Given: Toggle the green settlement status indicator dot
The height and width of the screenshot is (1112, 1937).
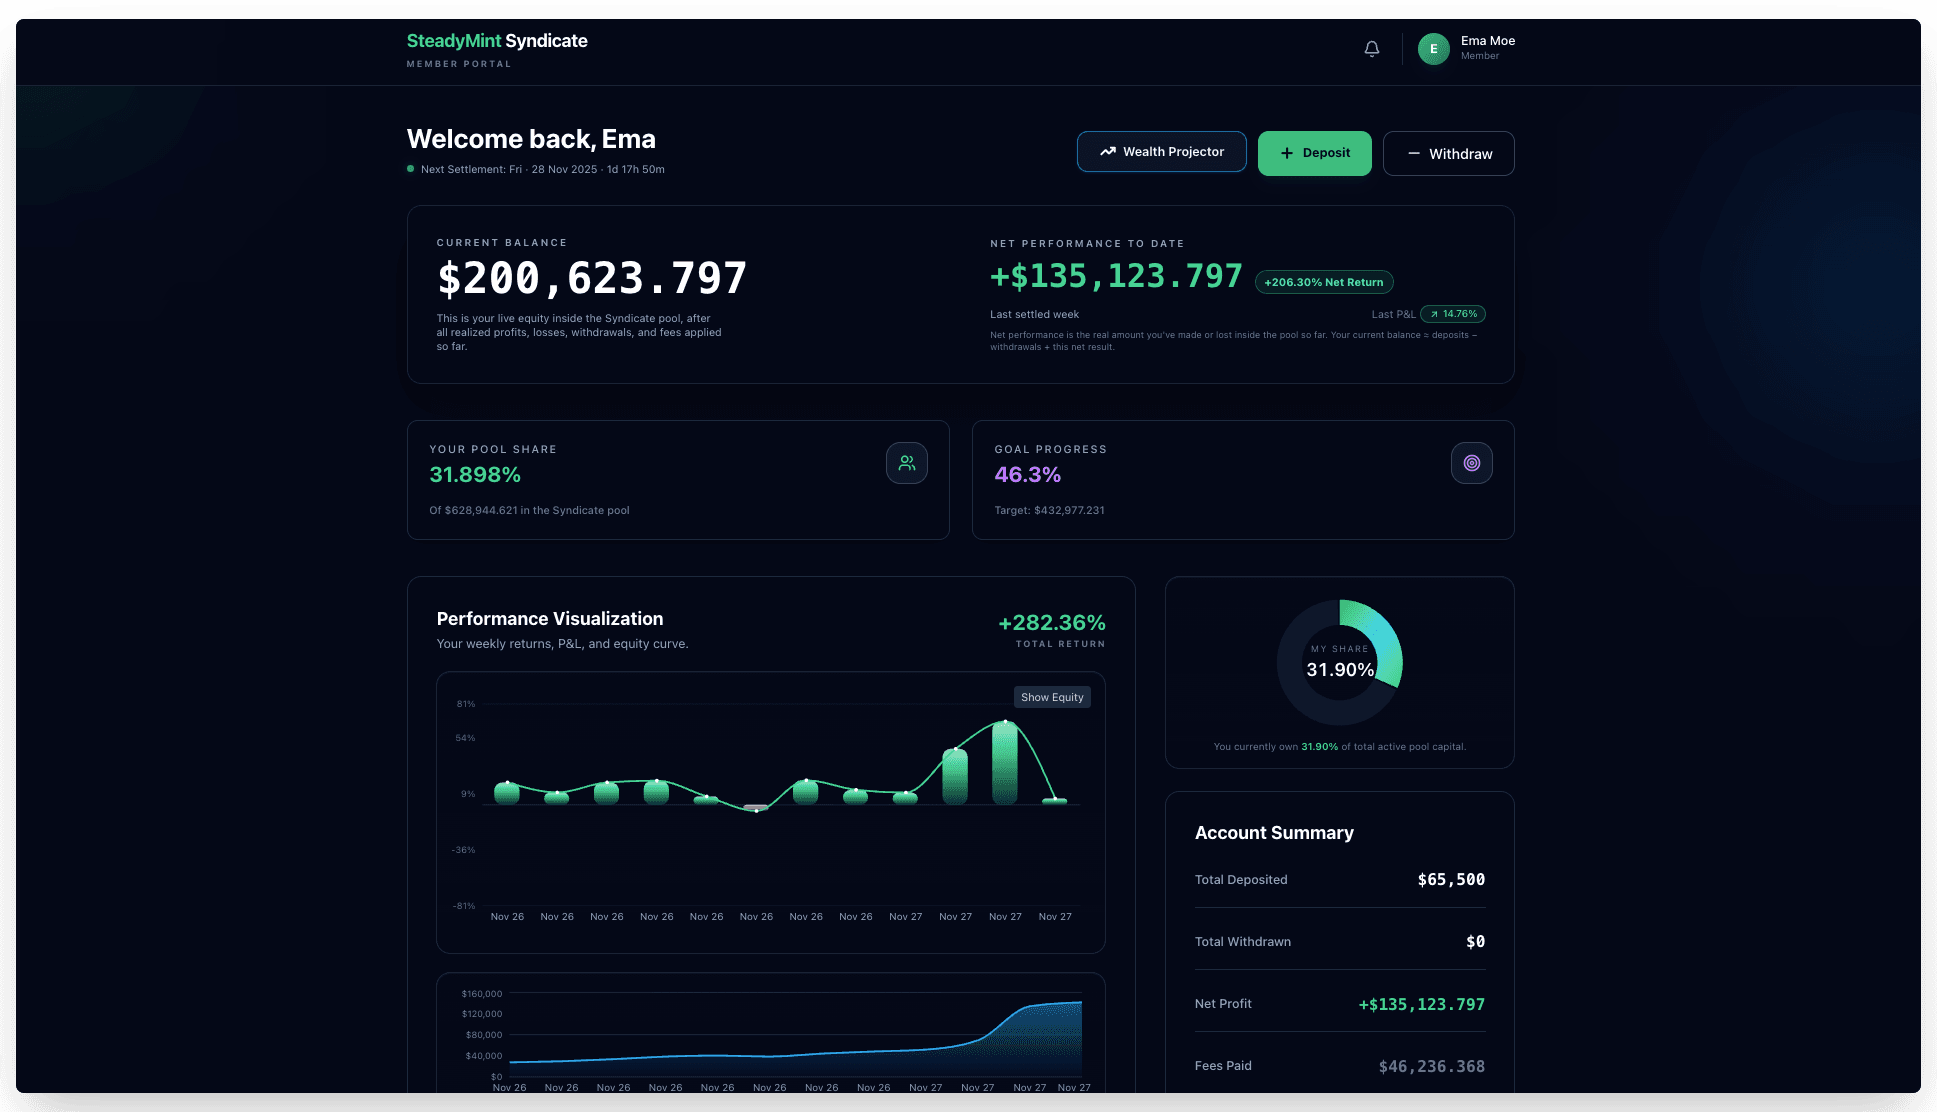Looking at the screenshot, I should click(x=410, y=169).
